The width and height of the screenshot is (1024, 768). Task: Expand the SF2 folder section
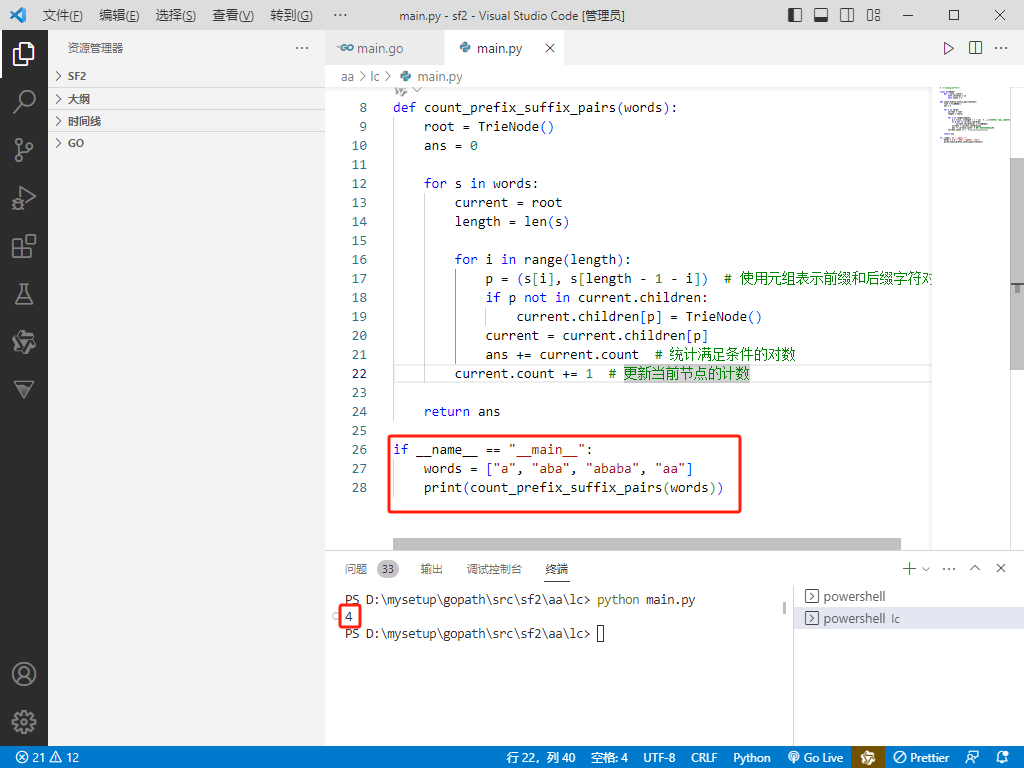point(187,76)
